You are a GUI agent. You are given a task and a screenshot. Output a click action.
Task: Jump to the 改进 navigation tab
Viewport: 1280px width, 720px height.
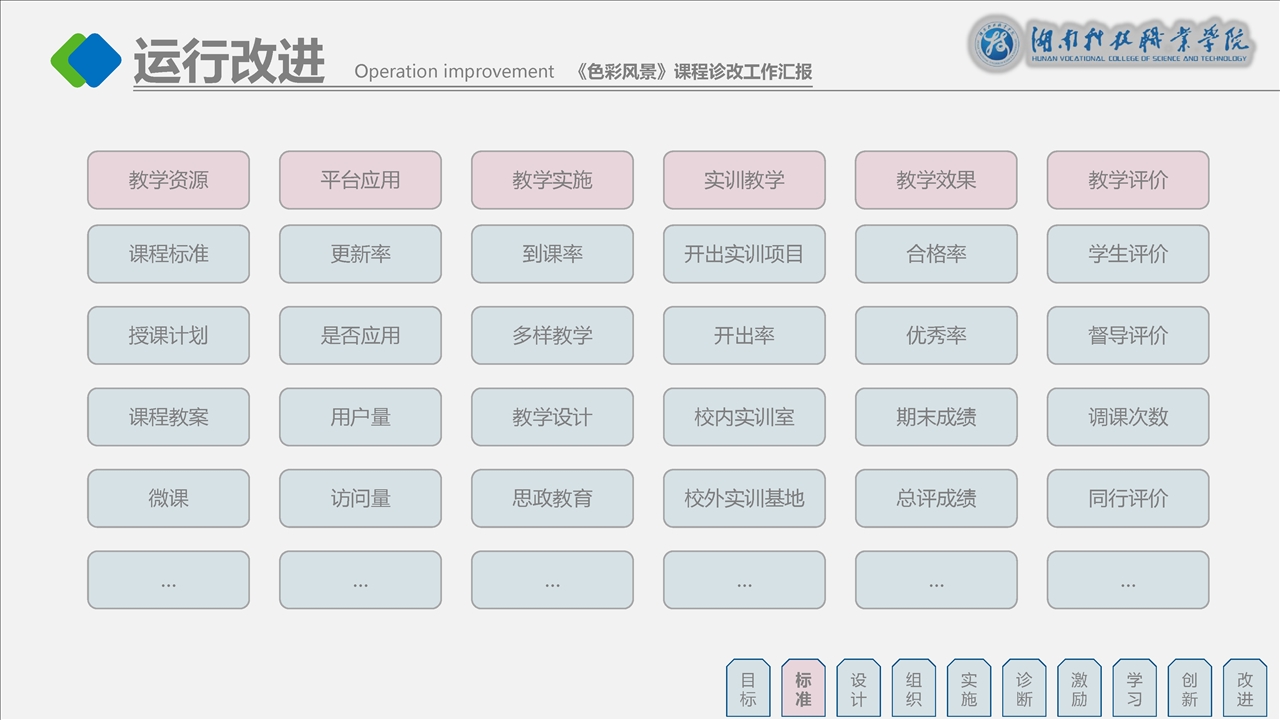(1245, 689)
